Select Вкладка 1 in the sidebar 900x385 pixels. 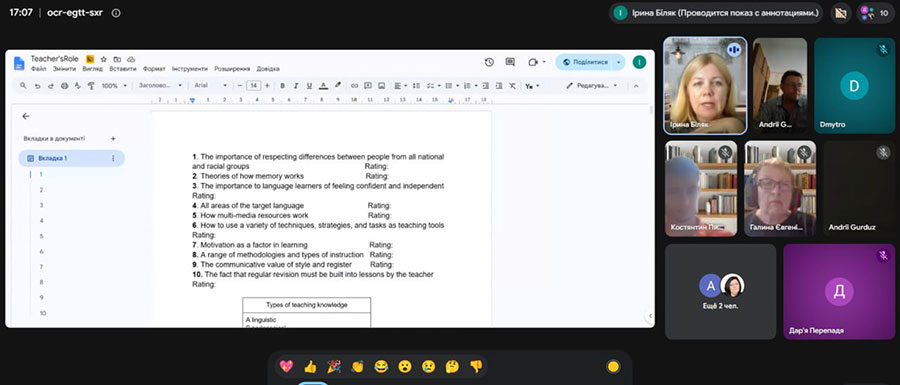click(x=71, y=158)
